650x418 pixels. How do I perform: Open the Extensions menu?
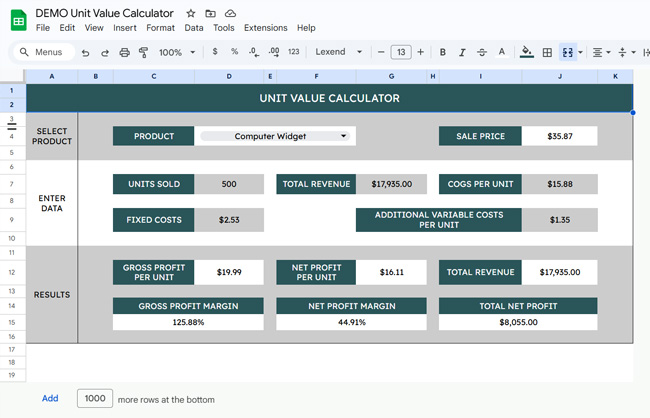pos(266,28)
